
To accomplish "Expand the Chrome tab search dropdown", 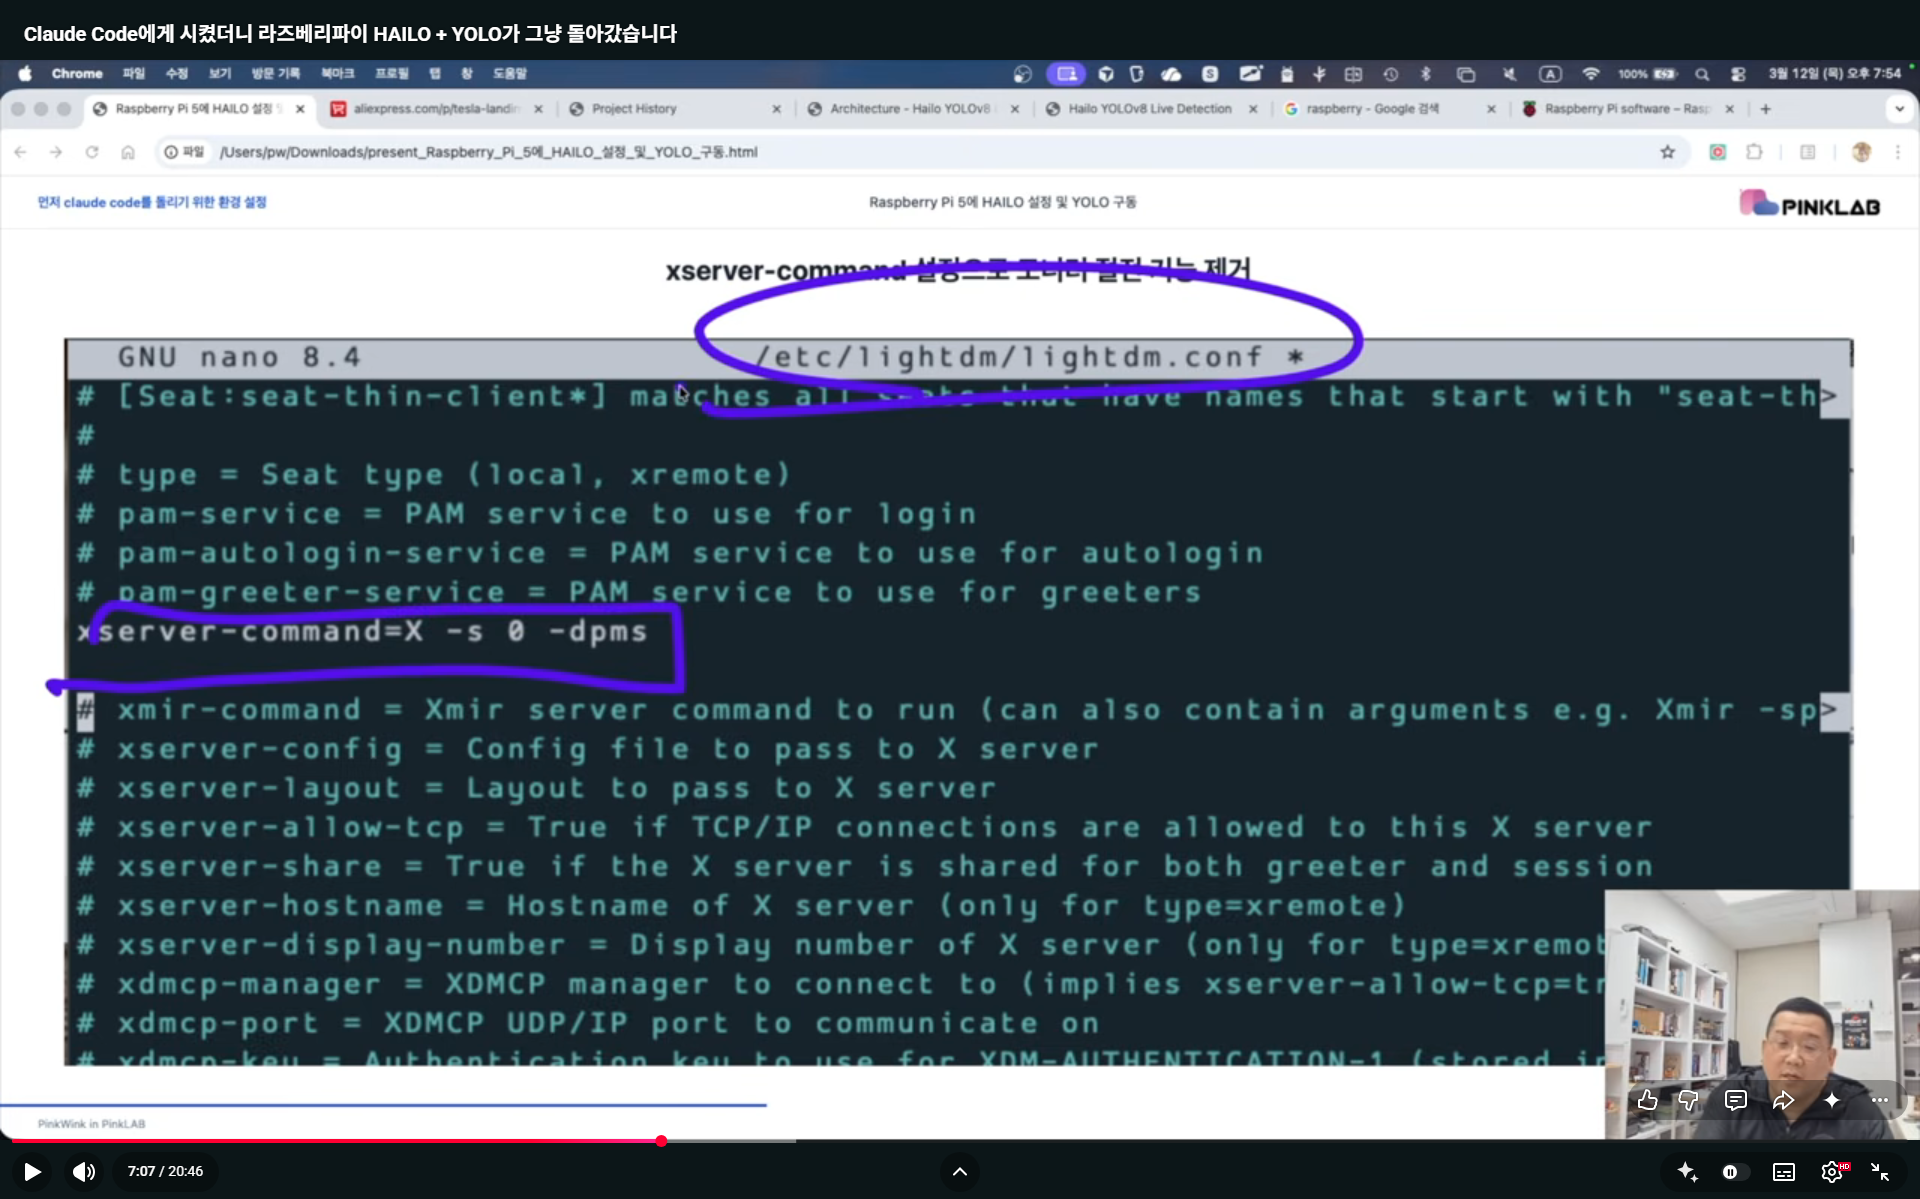I will point(1899,109).
